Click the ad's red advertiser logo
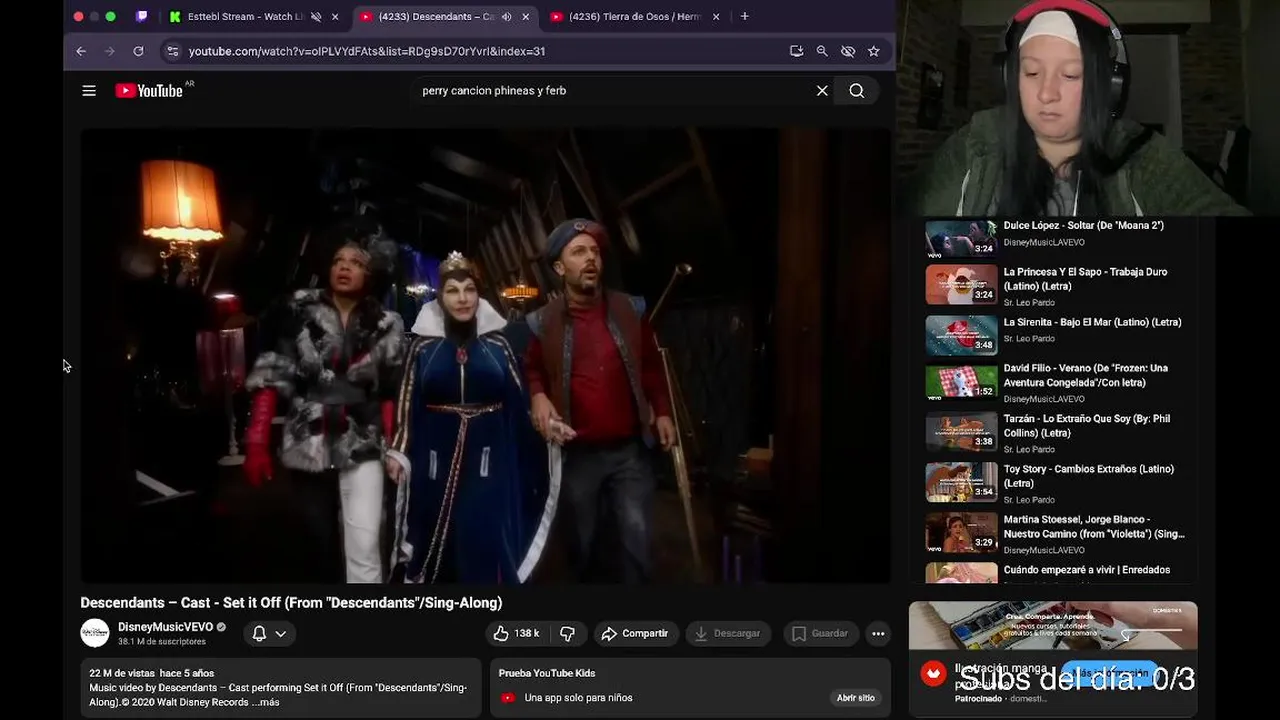The width and height of the screenshot is (1280, 720). click(933, 674)
